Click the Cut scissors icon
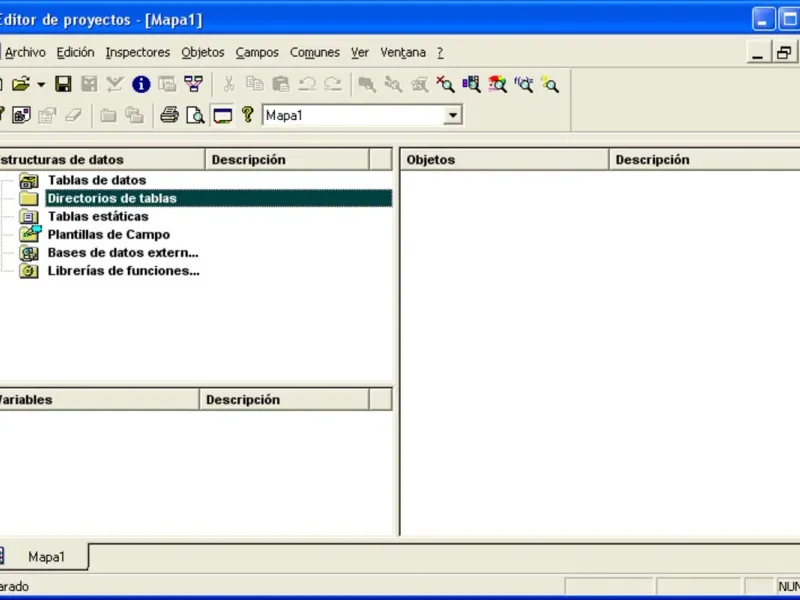This screenshot has width=800, height=600. pos(229,84)
